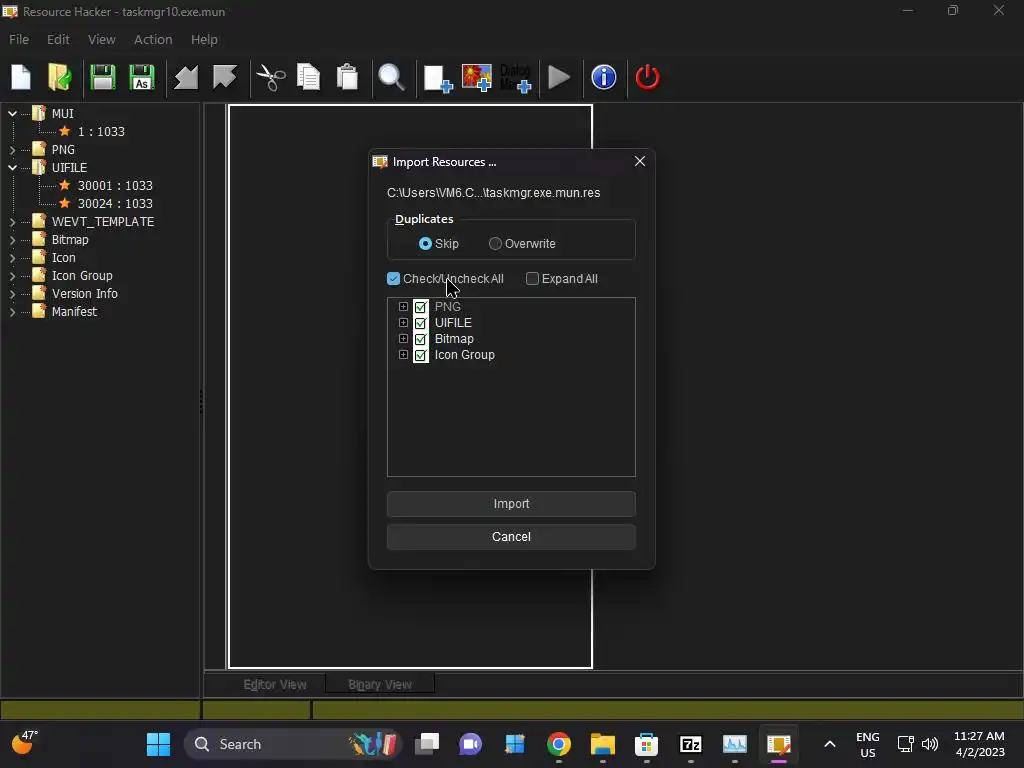
Task: Click the Dialog Menu add icon
Action: [x=516, y=78]
